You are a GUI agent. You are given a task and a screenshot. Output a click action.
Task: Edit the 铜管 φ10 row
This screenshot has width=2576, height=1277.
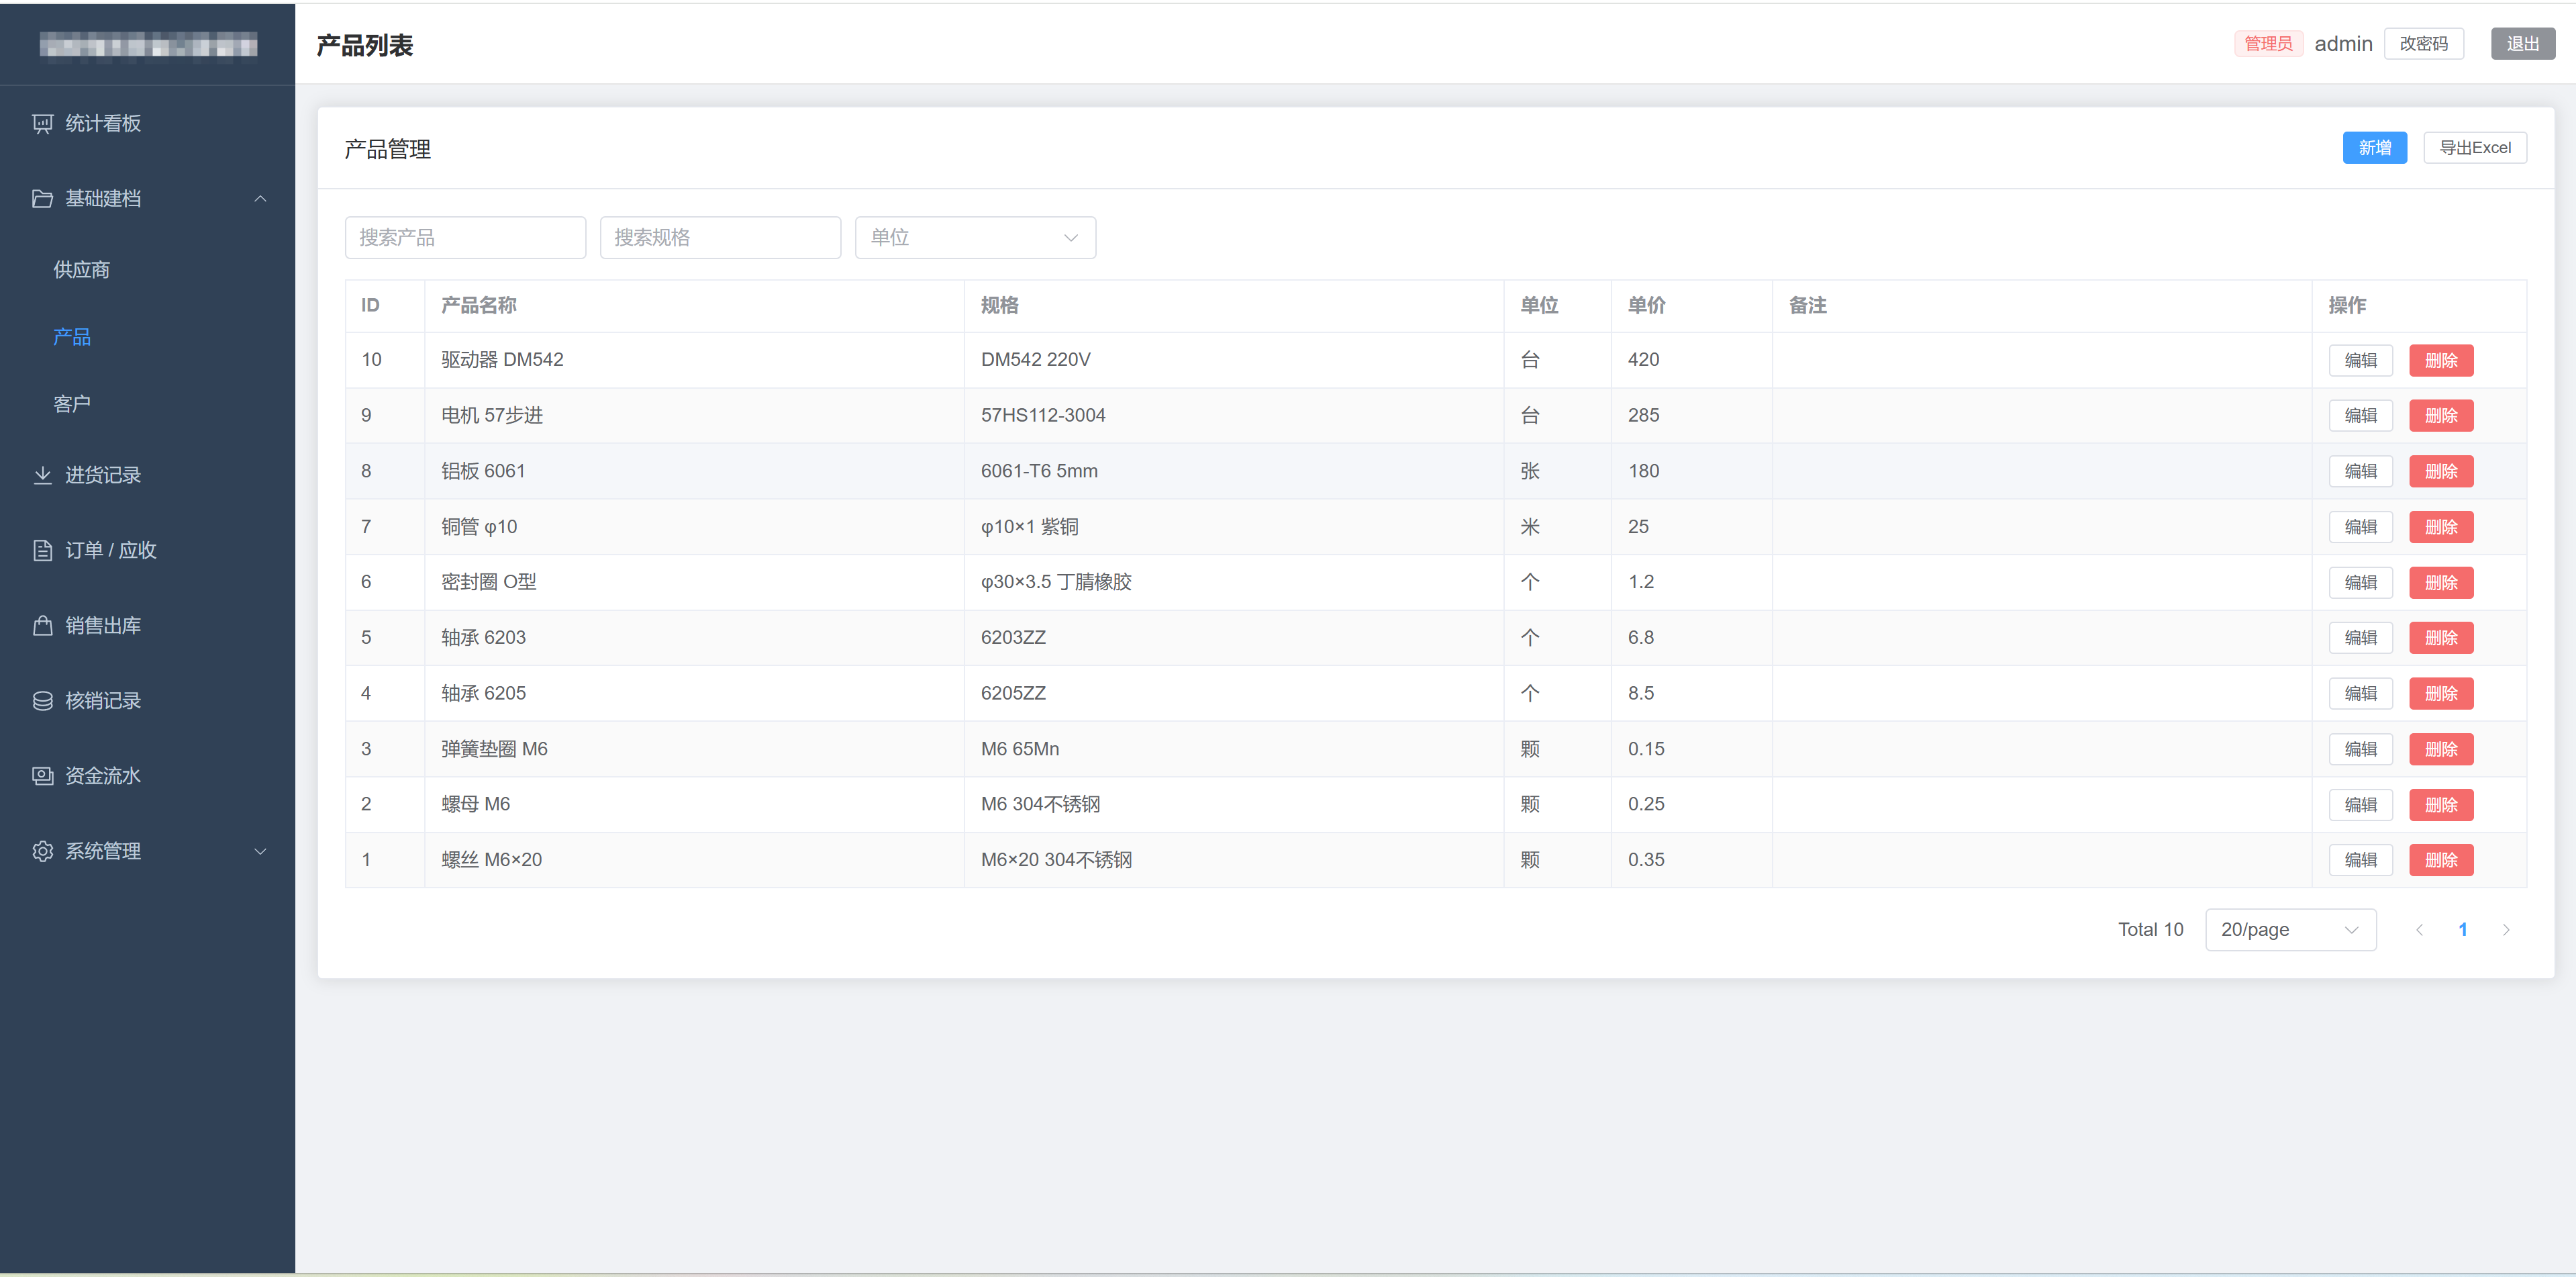coord(2360,527)
